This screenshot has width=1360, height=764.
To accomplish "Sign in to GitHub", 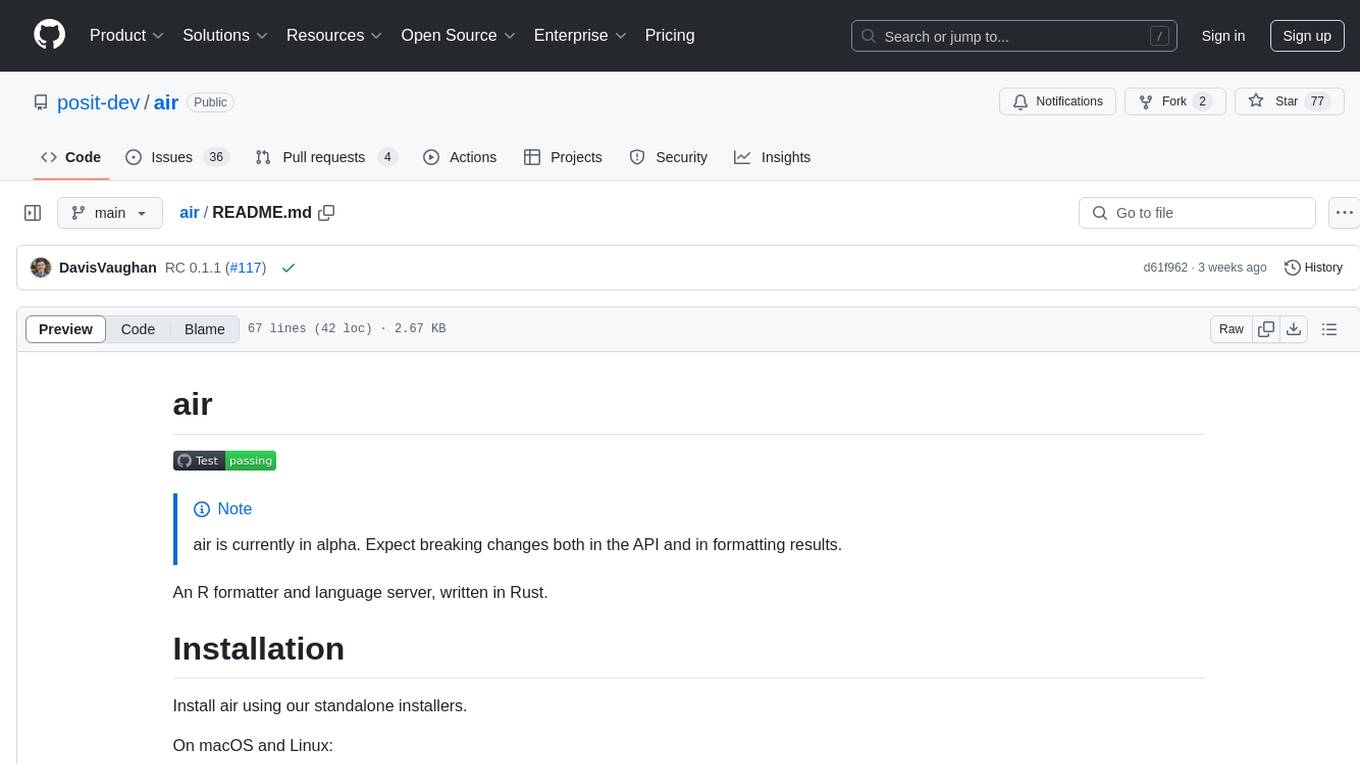I will coord(1223,36).
